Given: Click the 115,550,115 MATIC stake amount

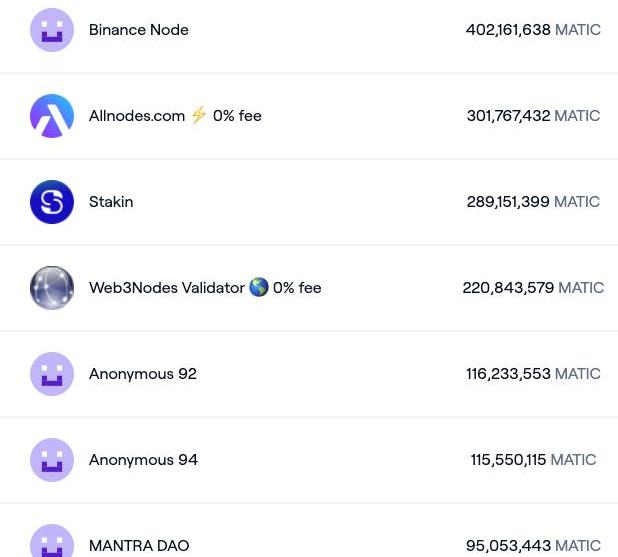Looking at the screenshot, I should click(533, 460).
